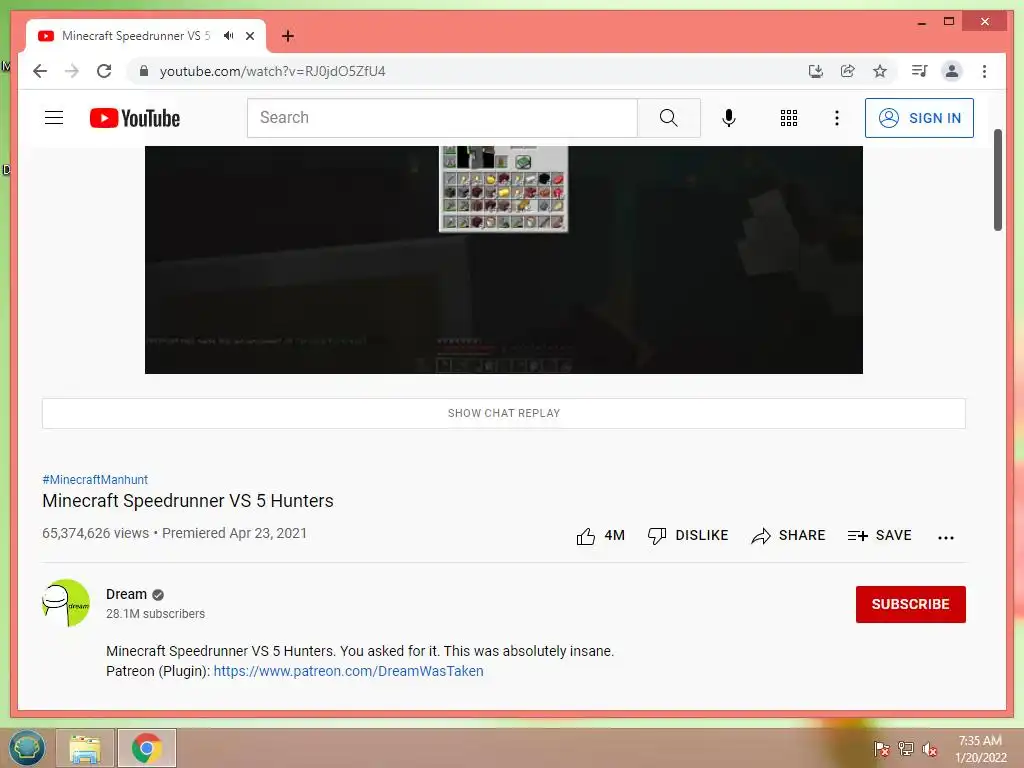Share this page from the address bar
Image resolution: width=1024 pixels, height=768 pixels.
[x=848, y=71]
